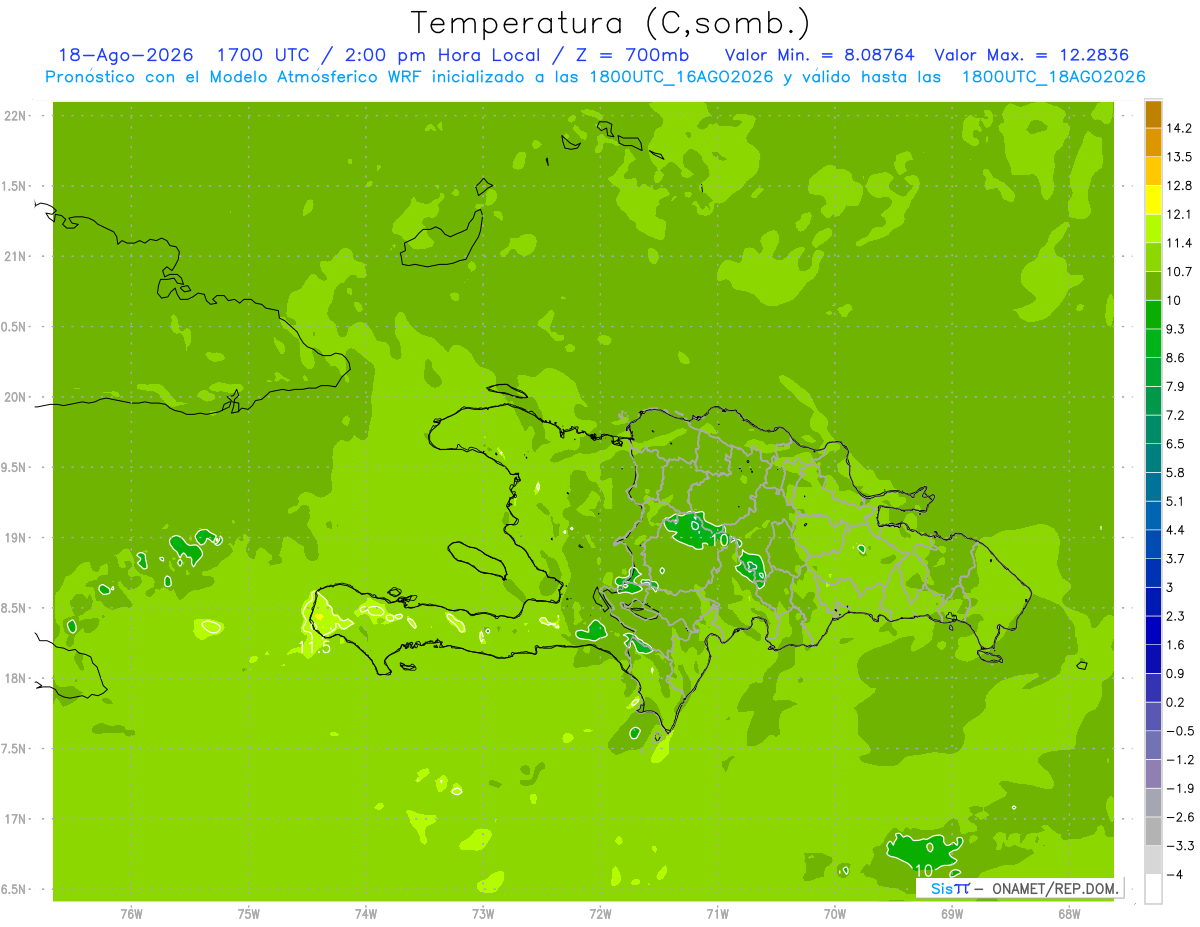Pick the dark orange swatch above 14.2
Image resolution: width=1200 pixels, height=927 pixels.
pyautogui.click(x=1153, y=114)
